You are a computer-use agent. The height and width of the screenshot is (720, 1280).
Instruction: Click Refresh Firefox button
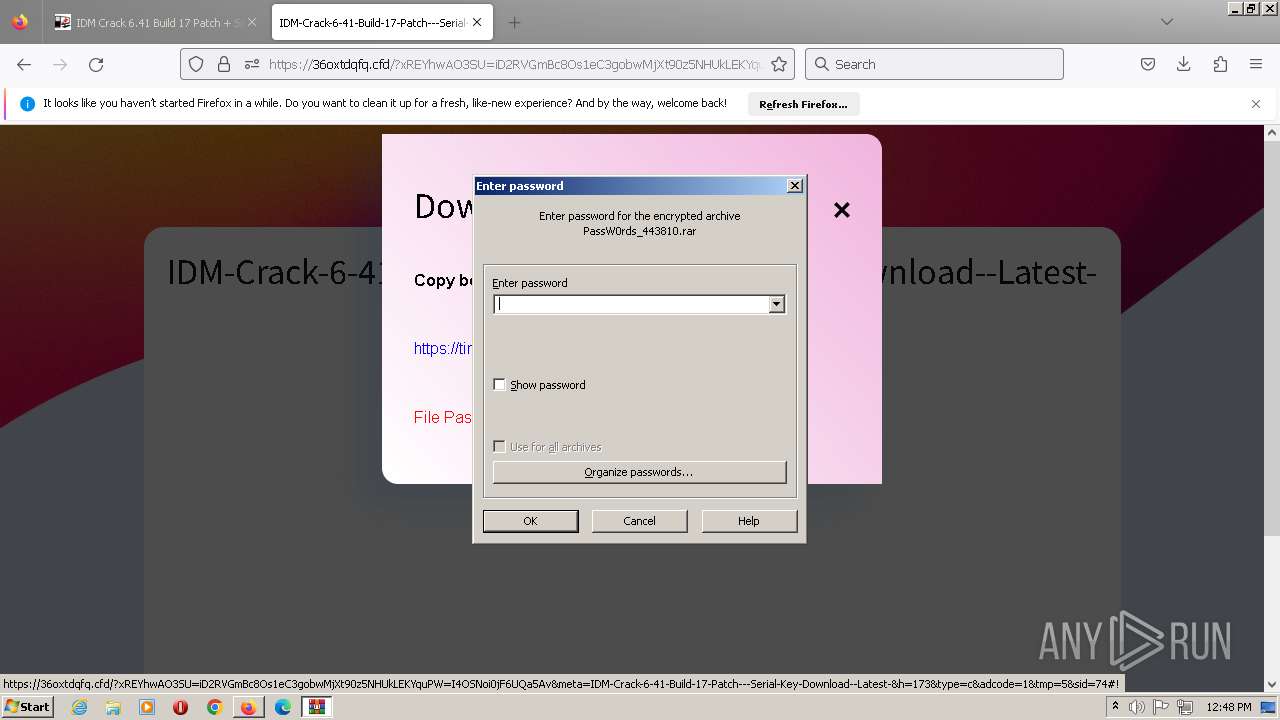tap(803, 104)
